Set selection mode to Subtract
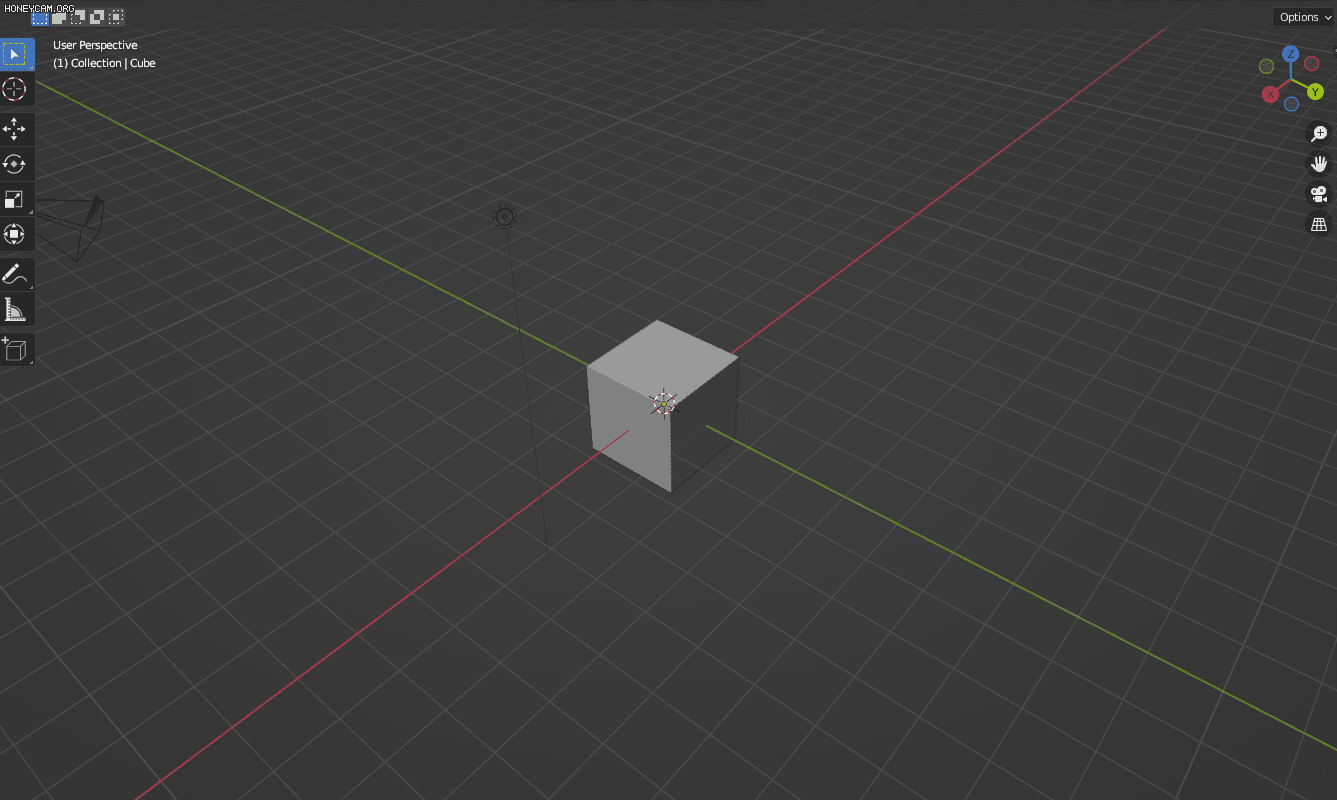1337x800 pixels. coord(78,17)
